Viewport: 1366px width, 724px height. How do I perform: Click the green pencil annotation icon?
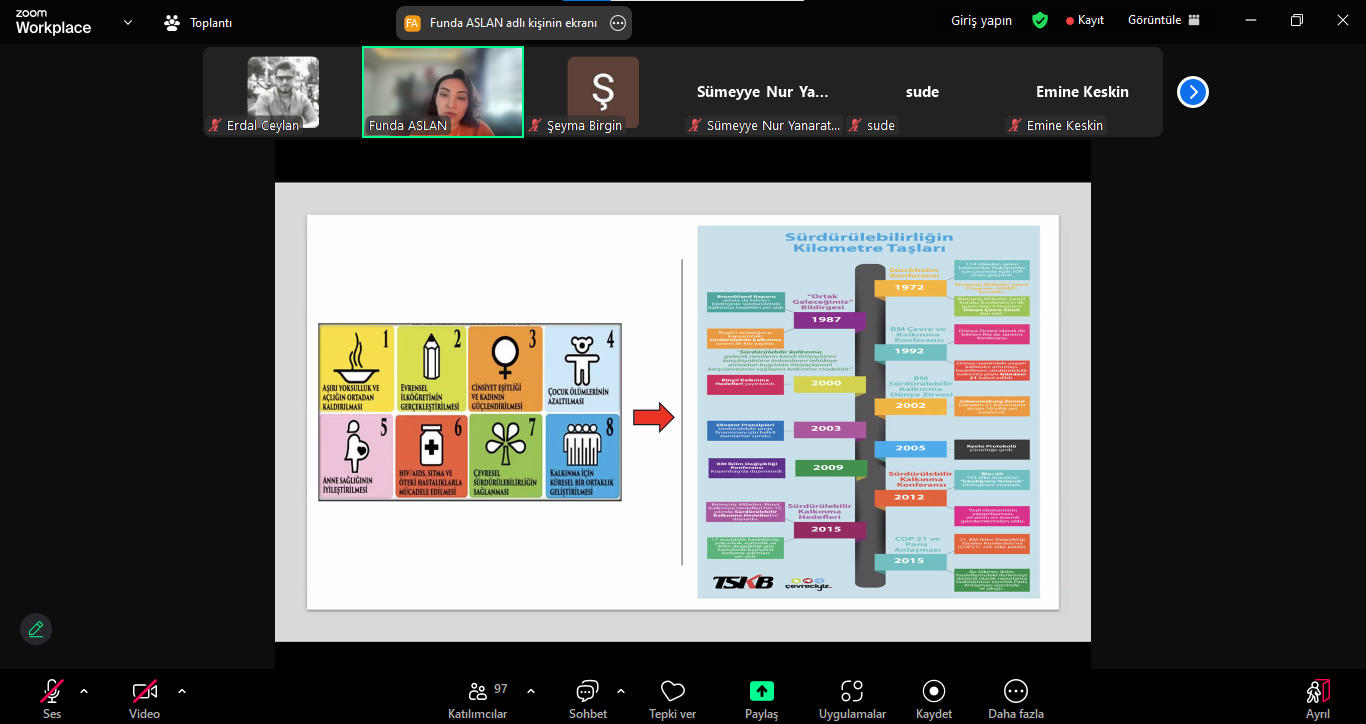point(36,629)
